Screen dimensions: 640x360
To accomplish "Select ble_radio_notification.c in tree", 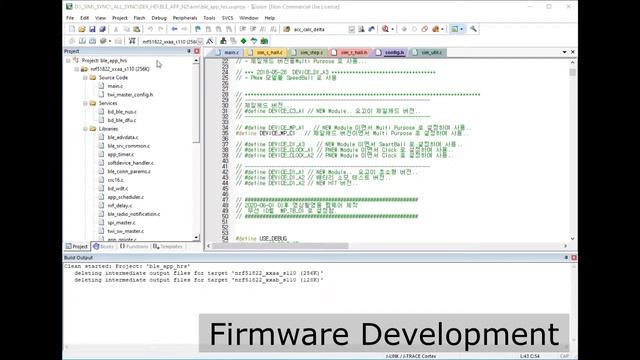I will (x=134, y=214).
